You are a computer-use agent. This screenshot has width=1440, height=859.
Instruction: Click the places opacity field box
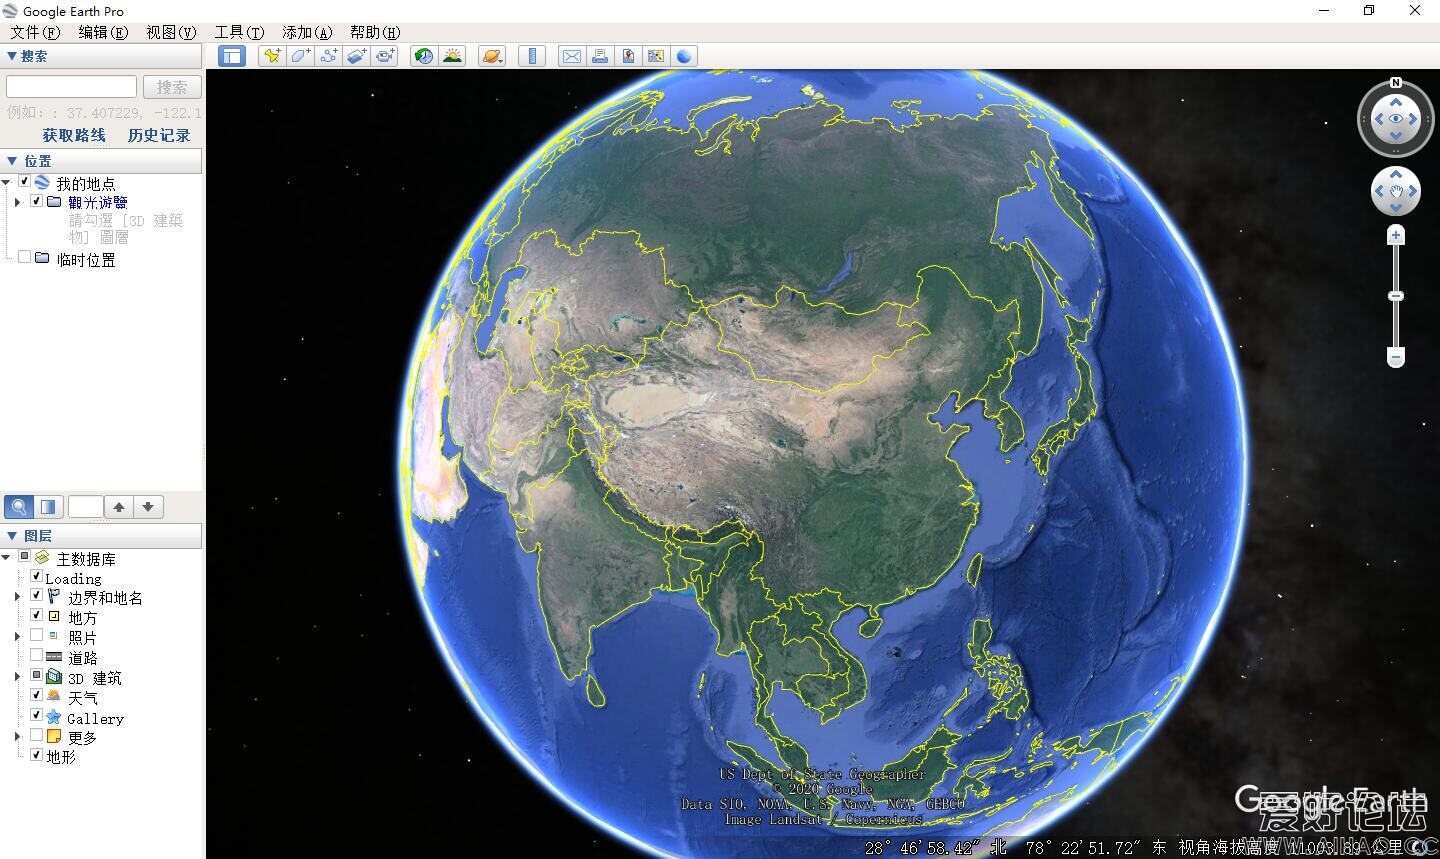tap(85, 507)
